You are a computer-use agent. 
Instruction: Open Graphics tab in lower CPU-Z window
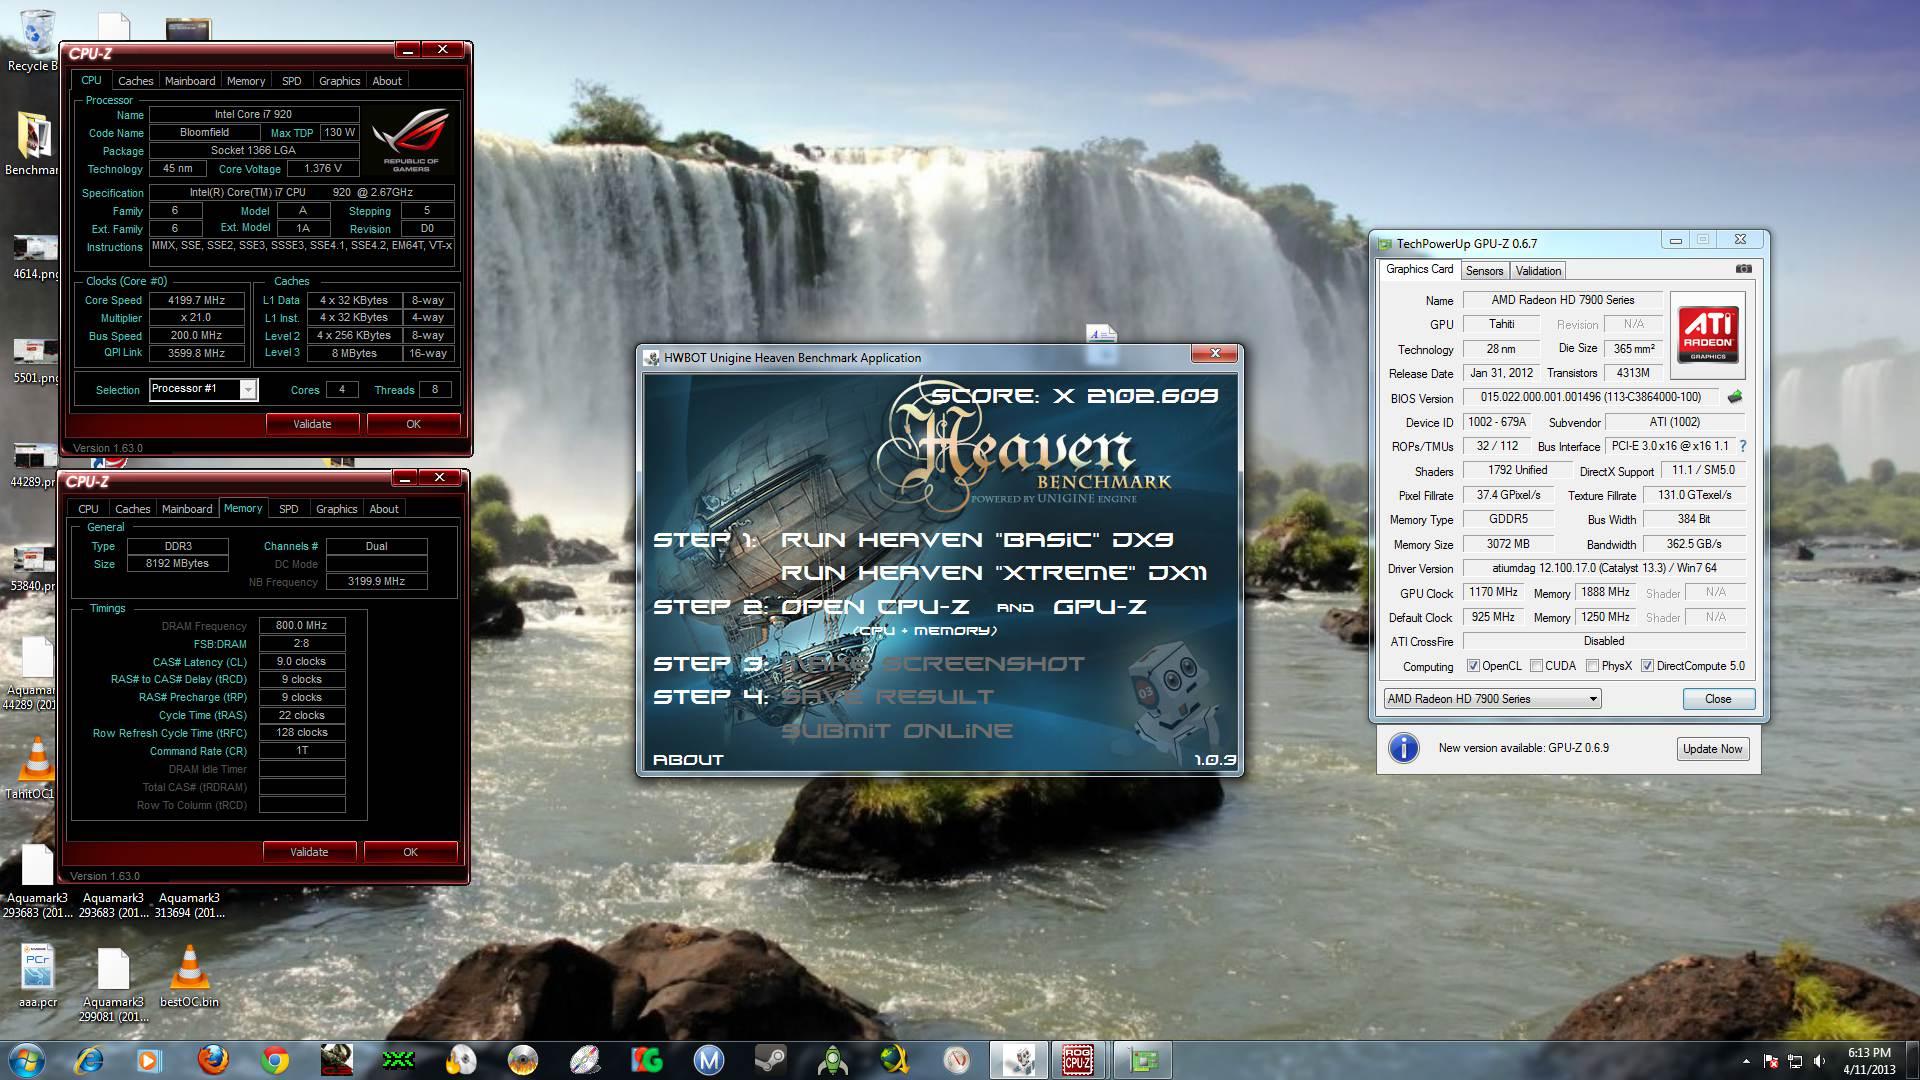tap(337, 509)
